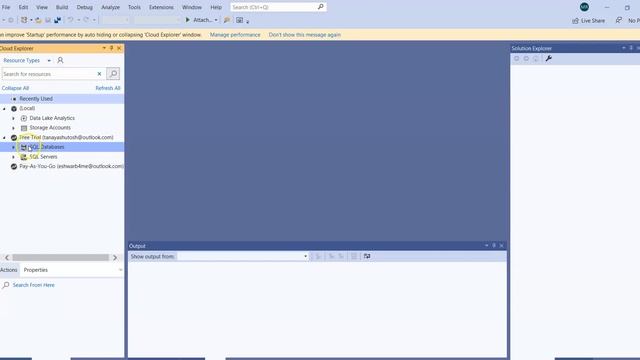Click the user account avatar in title bar
Screen dimensions: 640x360
pos(584,7)
